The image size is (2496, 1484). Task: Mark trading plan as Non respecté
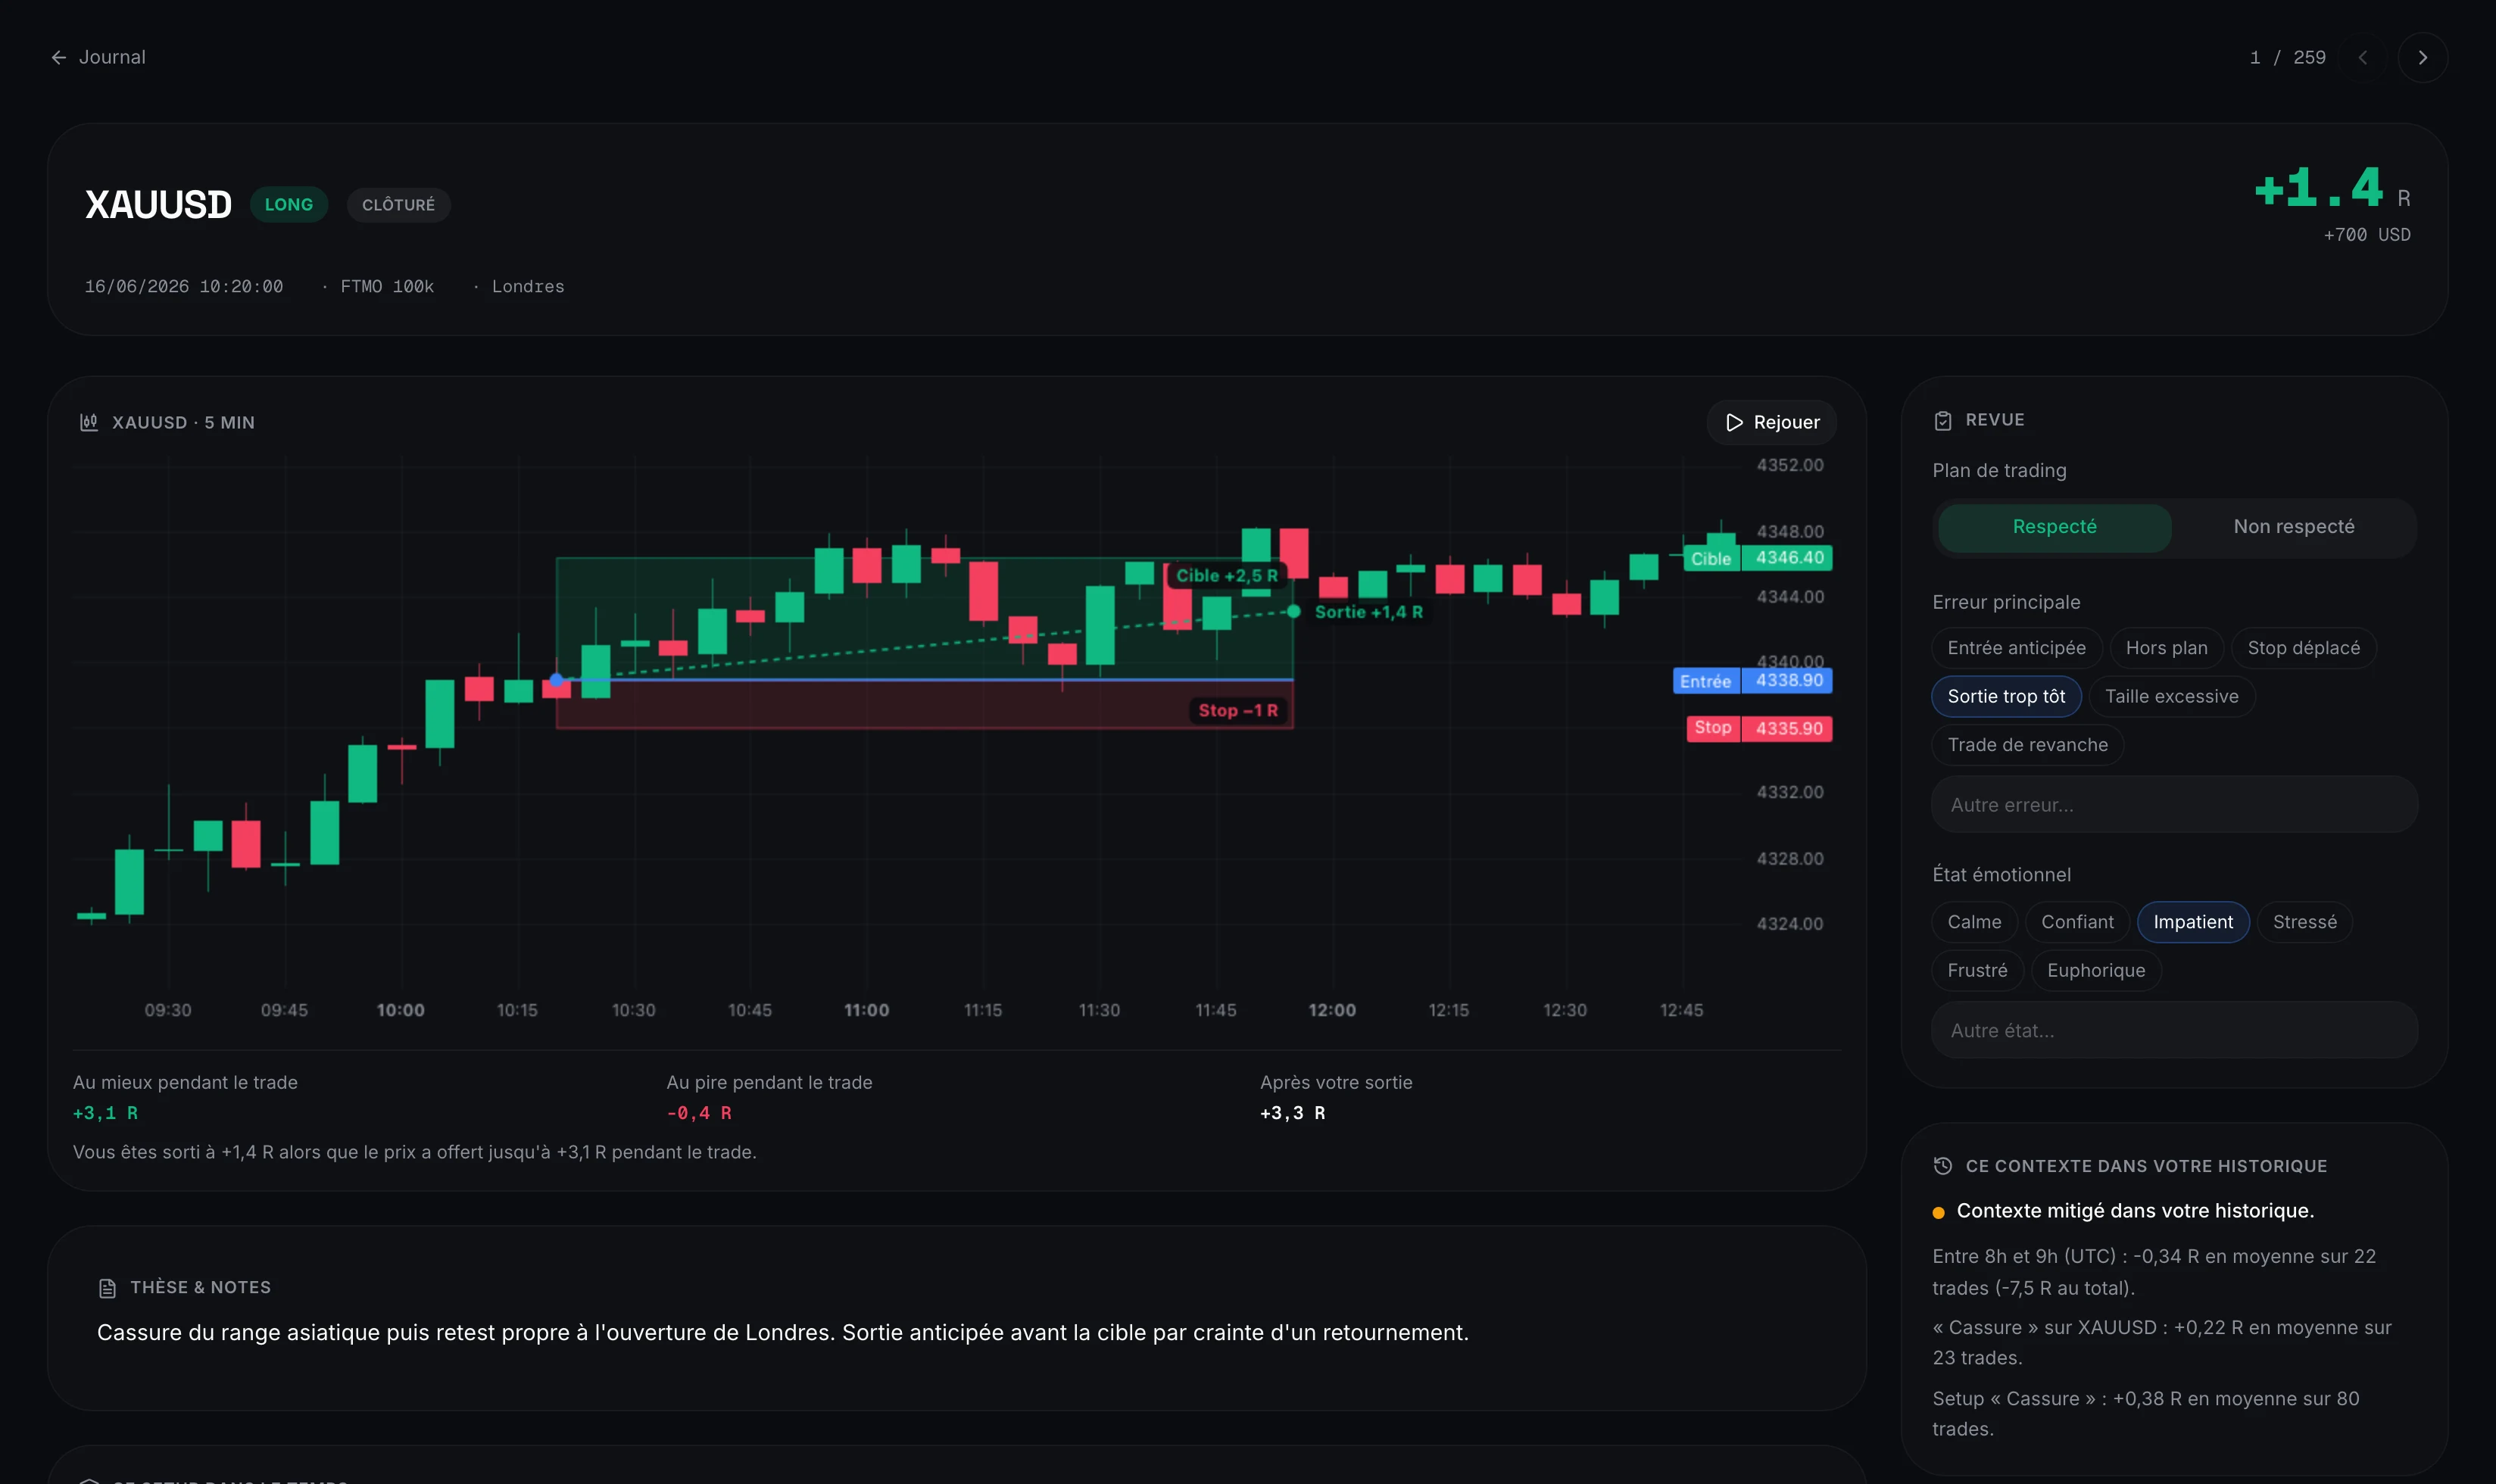(x=2293, y=527)
